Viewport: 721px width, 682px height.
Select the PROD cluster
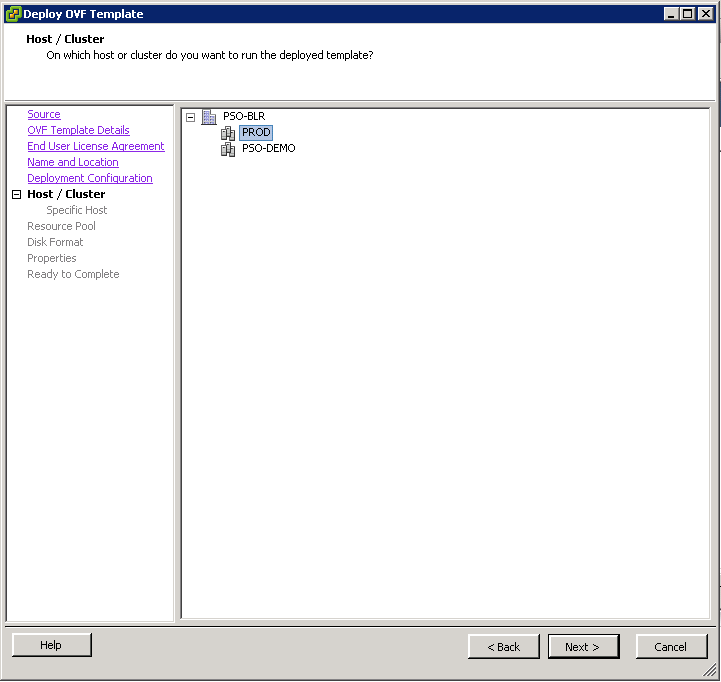point(256,133)
